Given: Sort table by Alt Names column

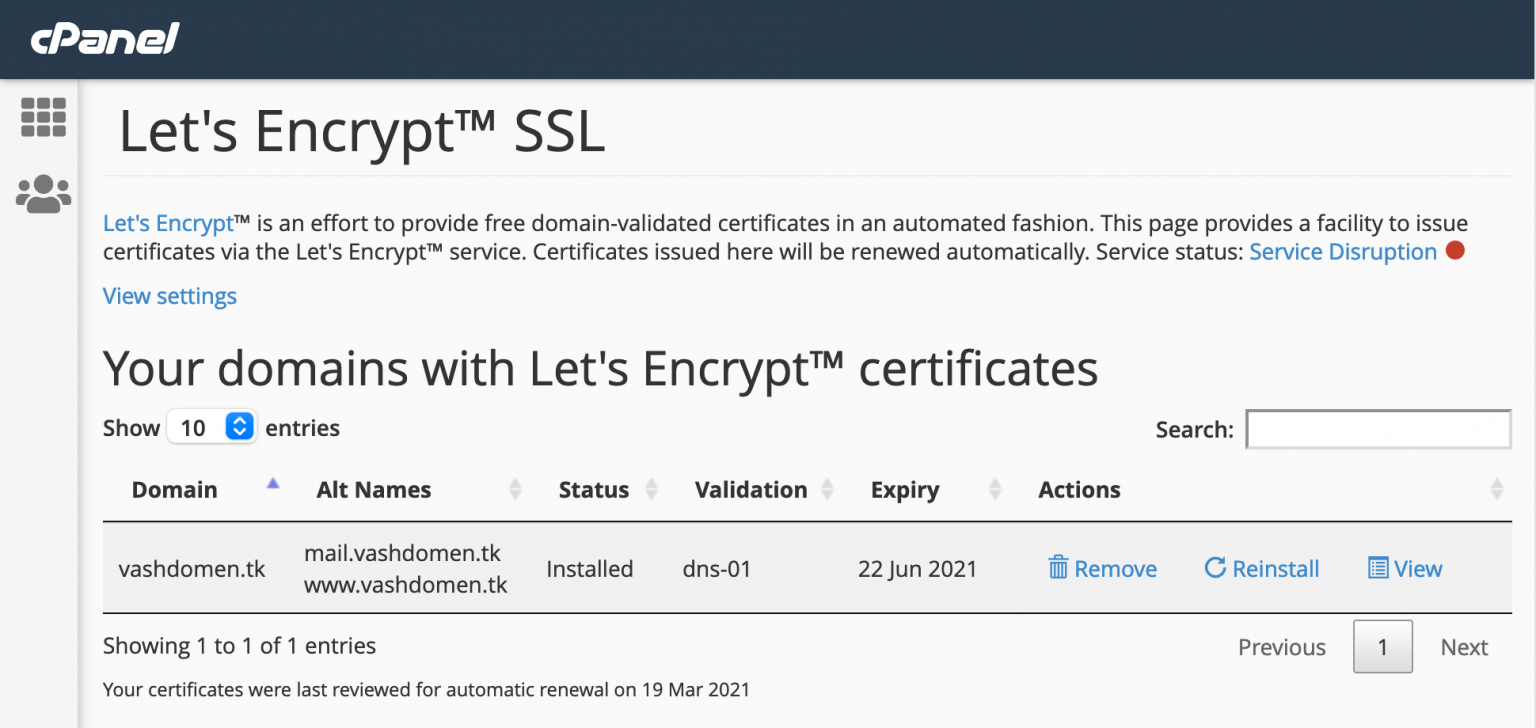Looking at the screenshot, I should point(515,489).
